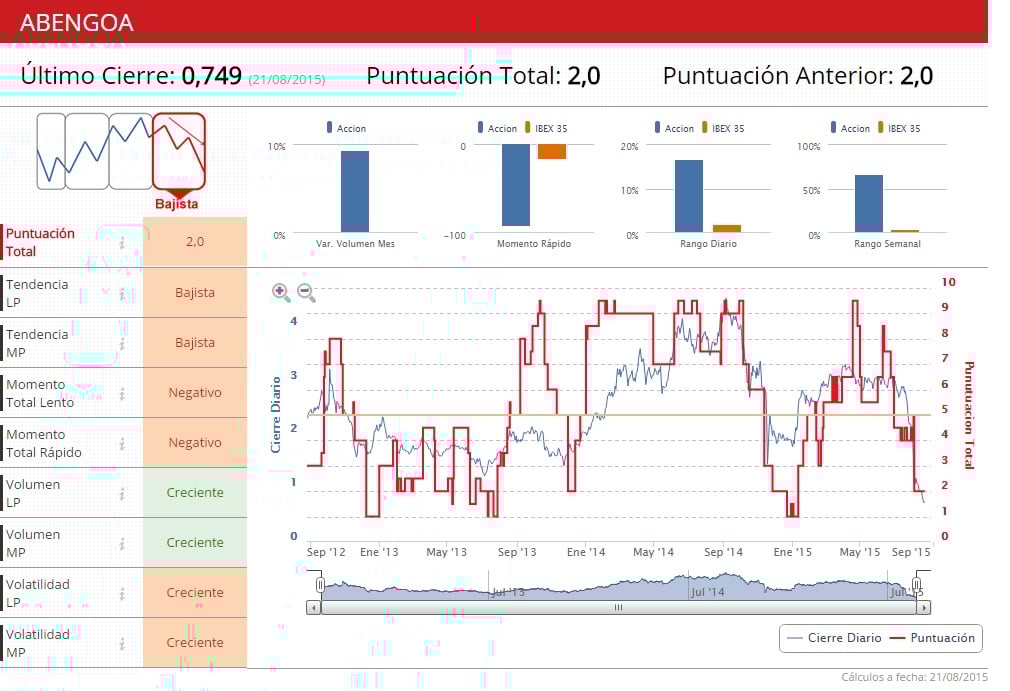Click Creciente value for Volatilidad LP
Viewport: 1010px width, 691px height.
tap(195, 592)
